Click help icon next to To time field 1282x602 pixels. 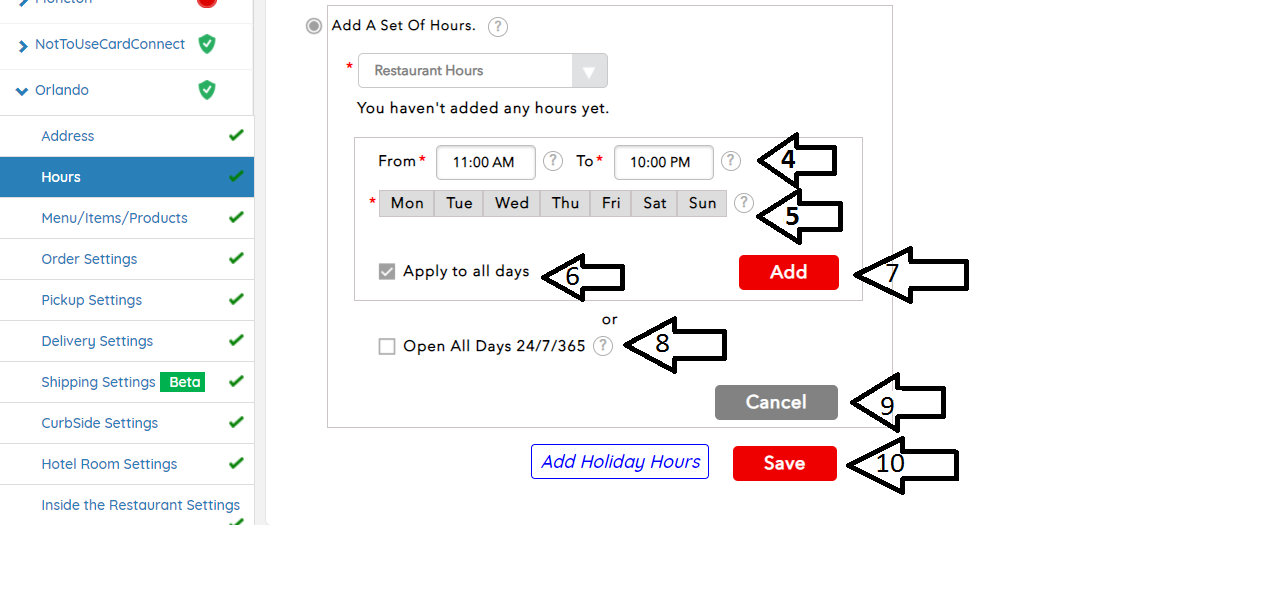[x=731, y=160]
